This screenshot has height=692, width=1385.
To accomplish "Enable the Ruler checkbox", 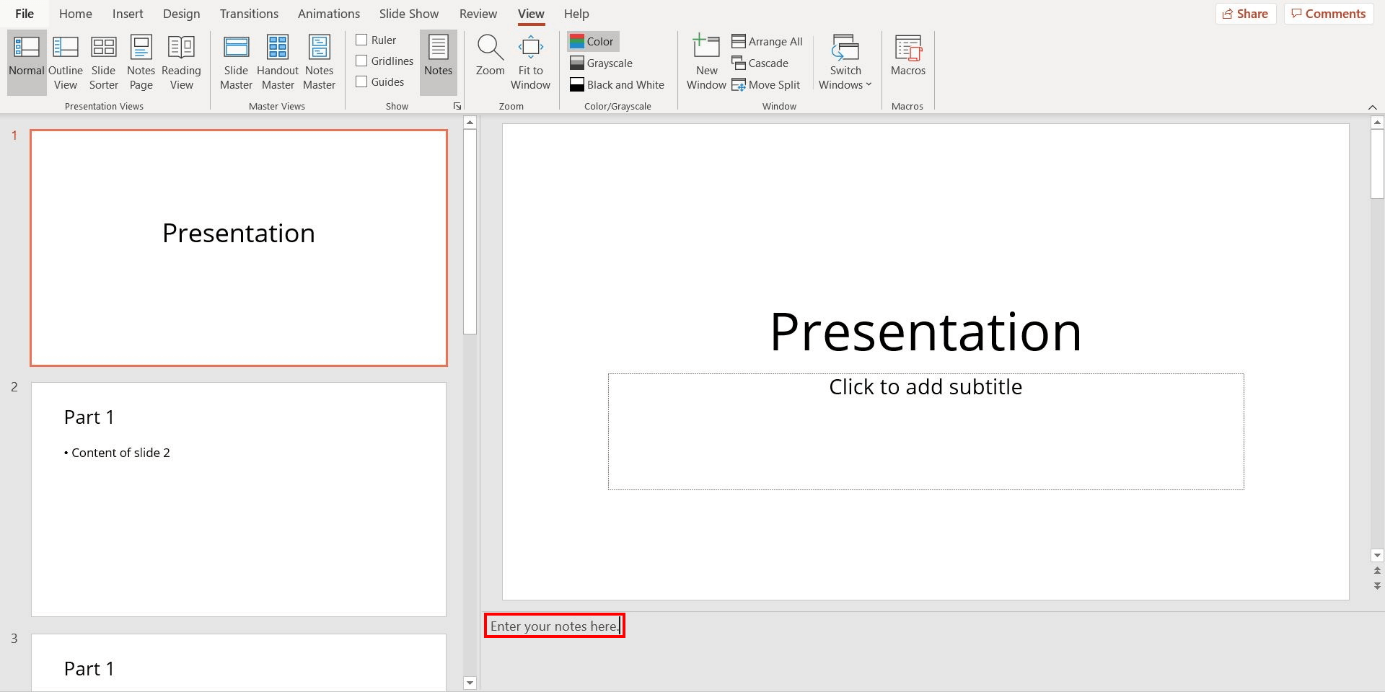I will click(361, 39).
